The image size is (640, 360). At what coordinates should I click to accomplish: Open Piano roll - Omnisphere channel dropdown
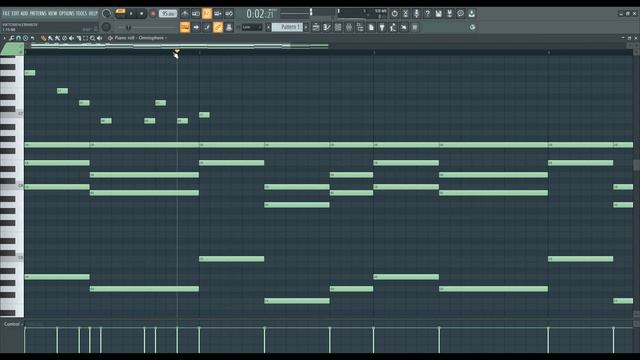click(x=140, y=38)
